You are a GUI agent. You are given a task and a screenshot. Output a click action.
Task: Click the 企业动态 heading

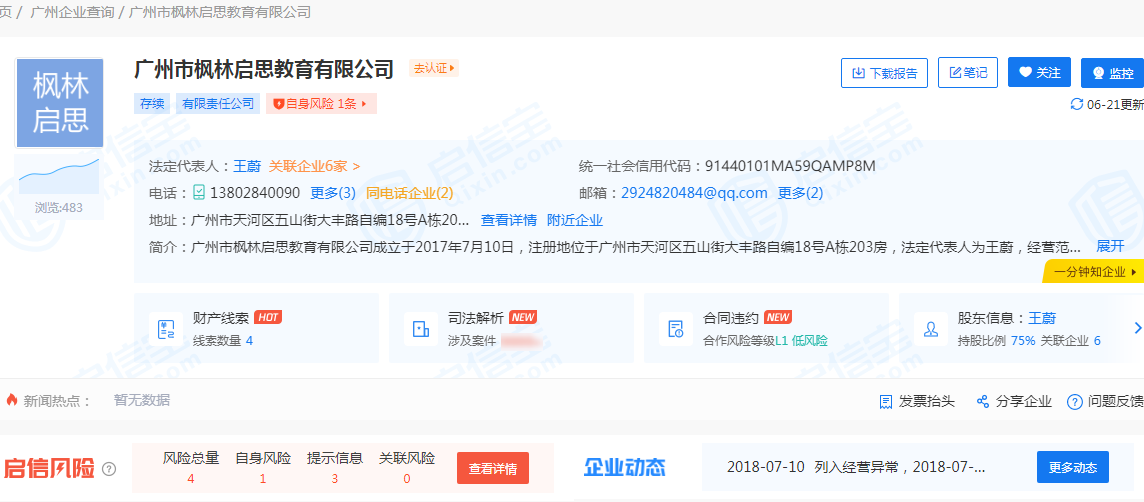pyautogui.click(x=625, y=468)
